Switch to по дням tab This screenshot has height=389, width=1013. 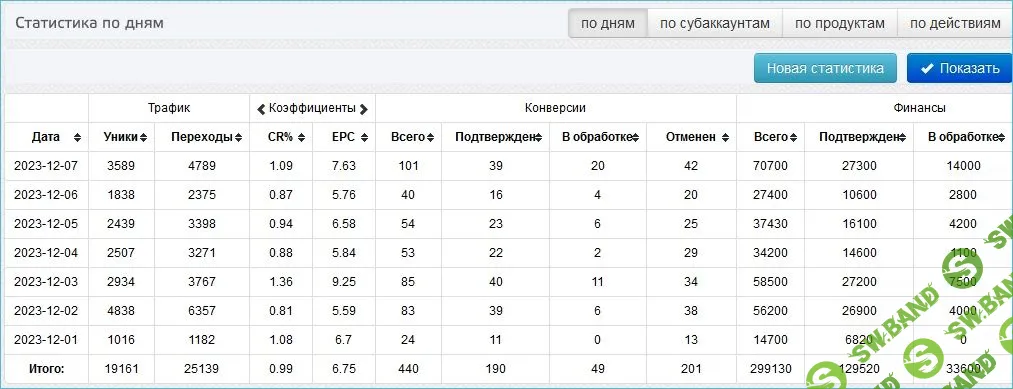click(x=607, y=24)
